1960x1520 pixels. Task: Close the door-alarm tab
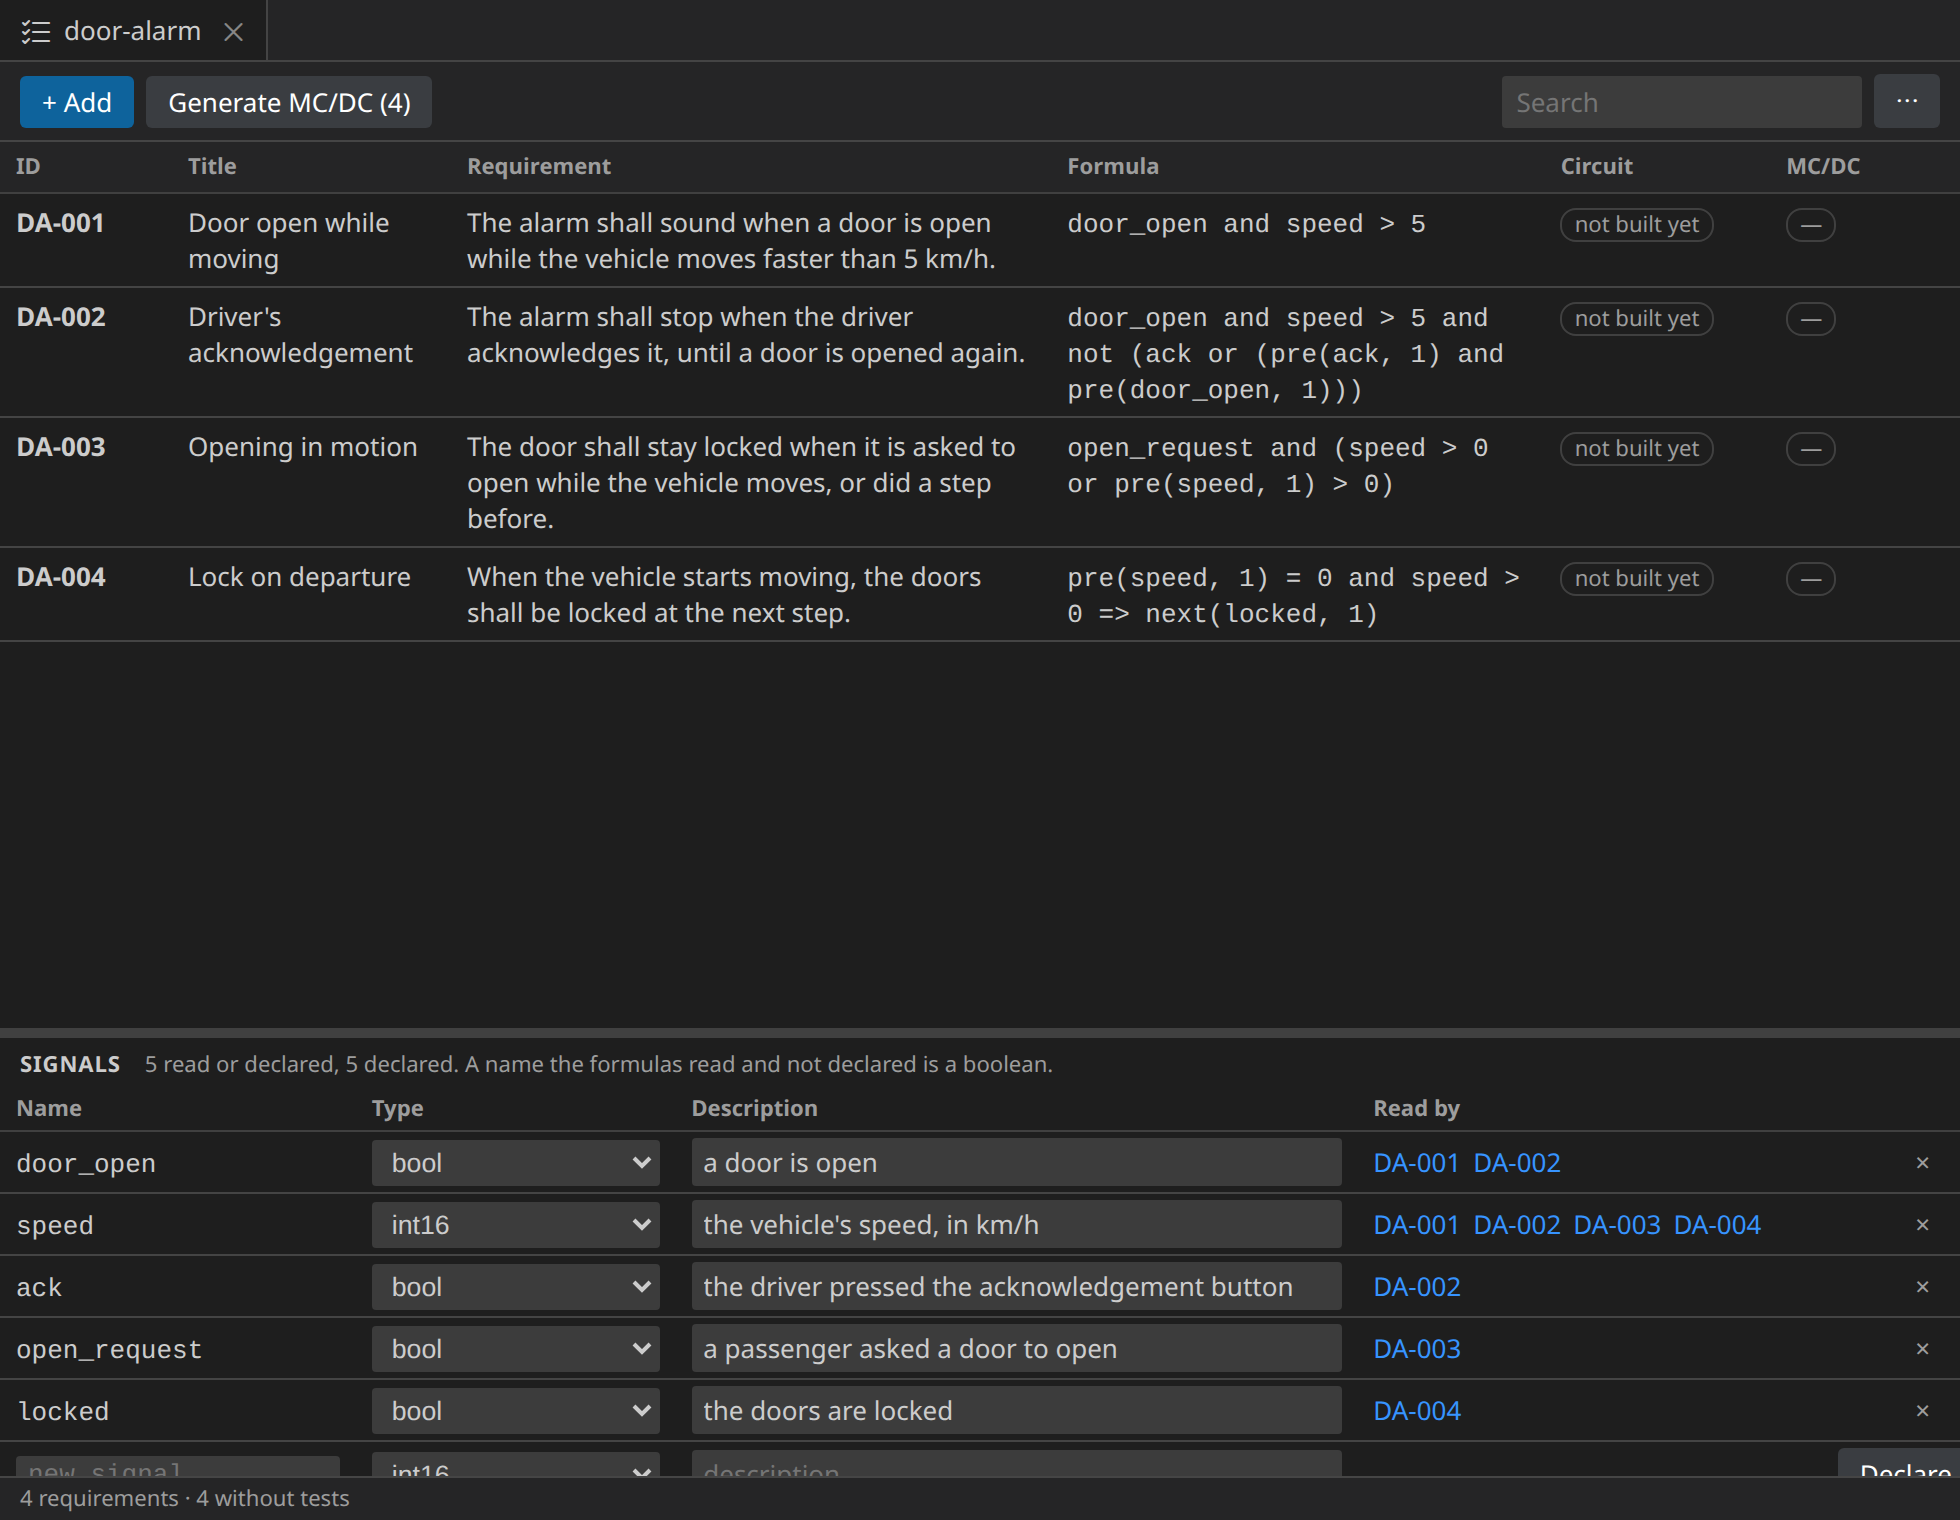click(x=234, y=32)
